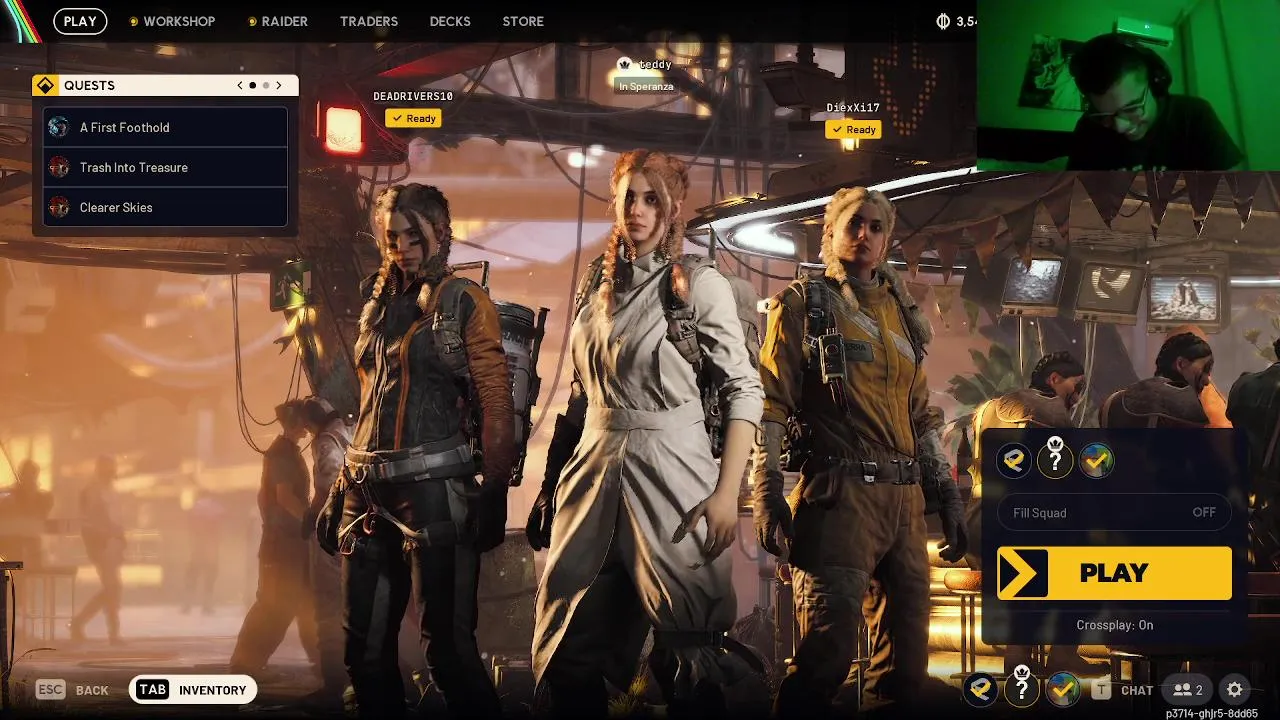1280x720 pixels.
Task: Open the TRADERS tab
Action: [369, 21]
